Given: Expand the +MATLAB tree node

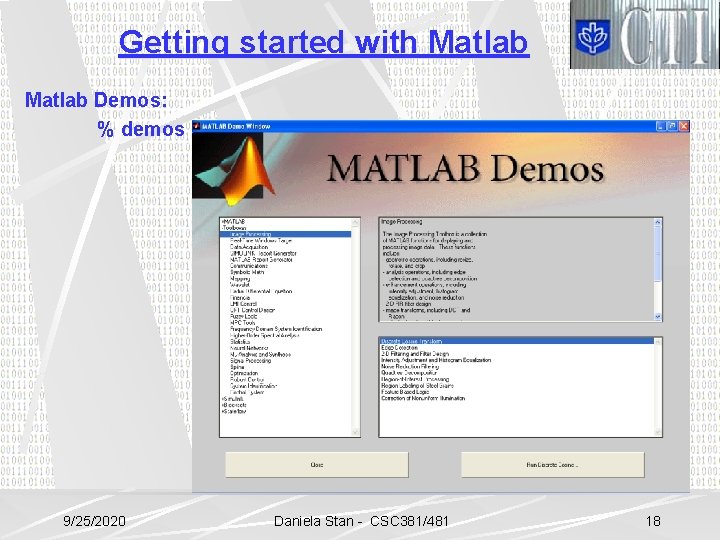Looking at the screenshot, I should pyautogui.click(x=233, y=221).
